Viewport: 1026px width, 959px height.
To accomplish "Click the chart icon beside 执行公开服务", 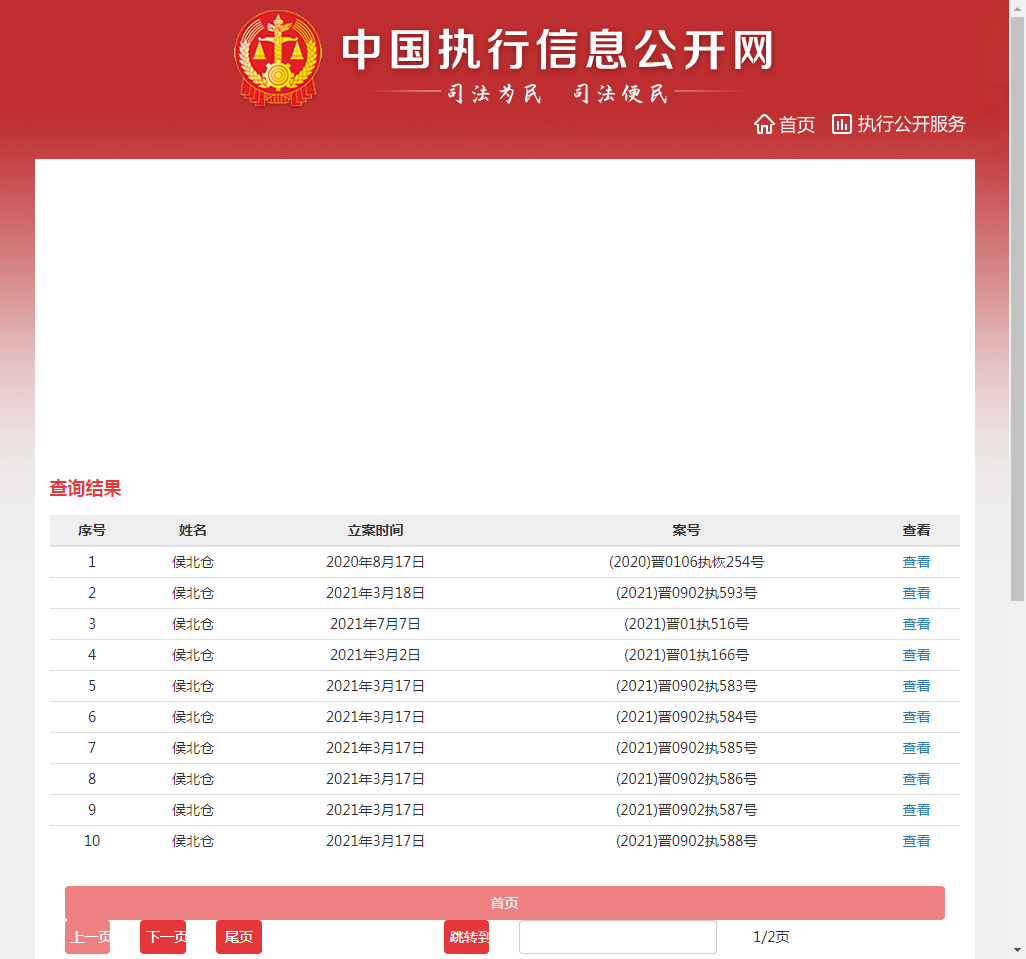I will click(x=842, y=124).
